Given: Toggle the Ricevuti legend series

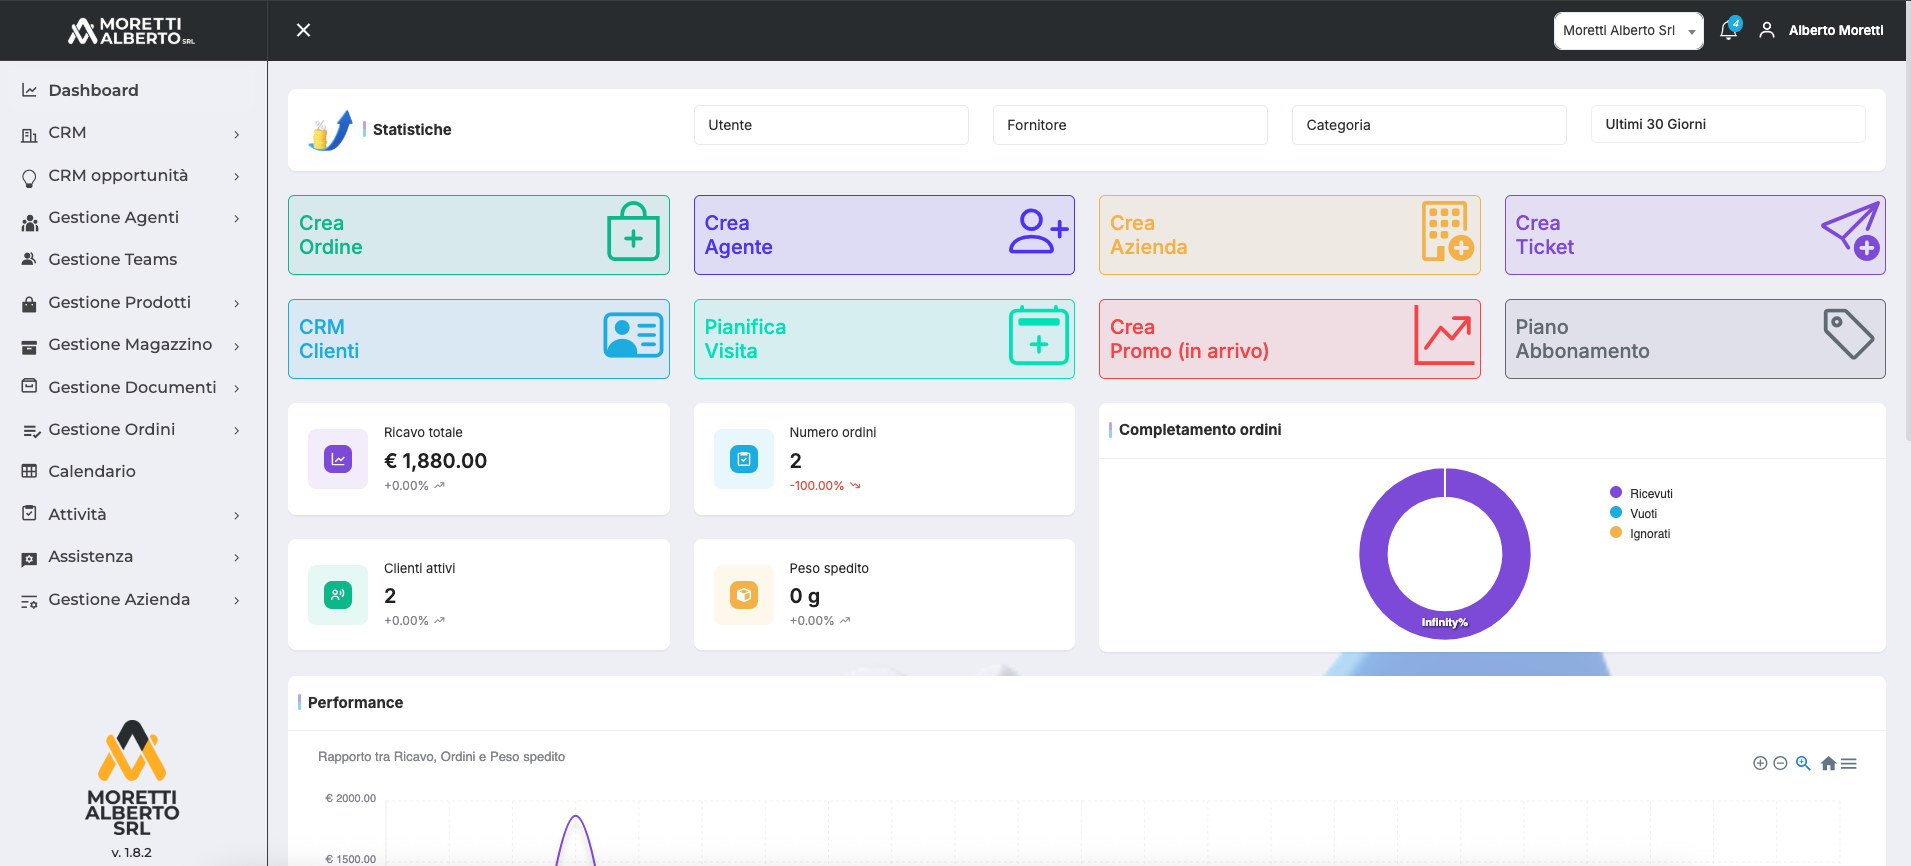Looking at the screenshot, I should click(1650, 493).
